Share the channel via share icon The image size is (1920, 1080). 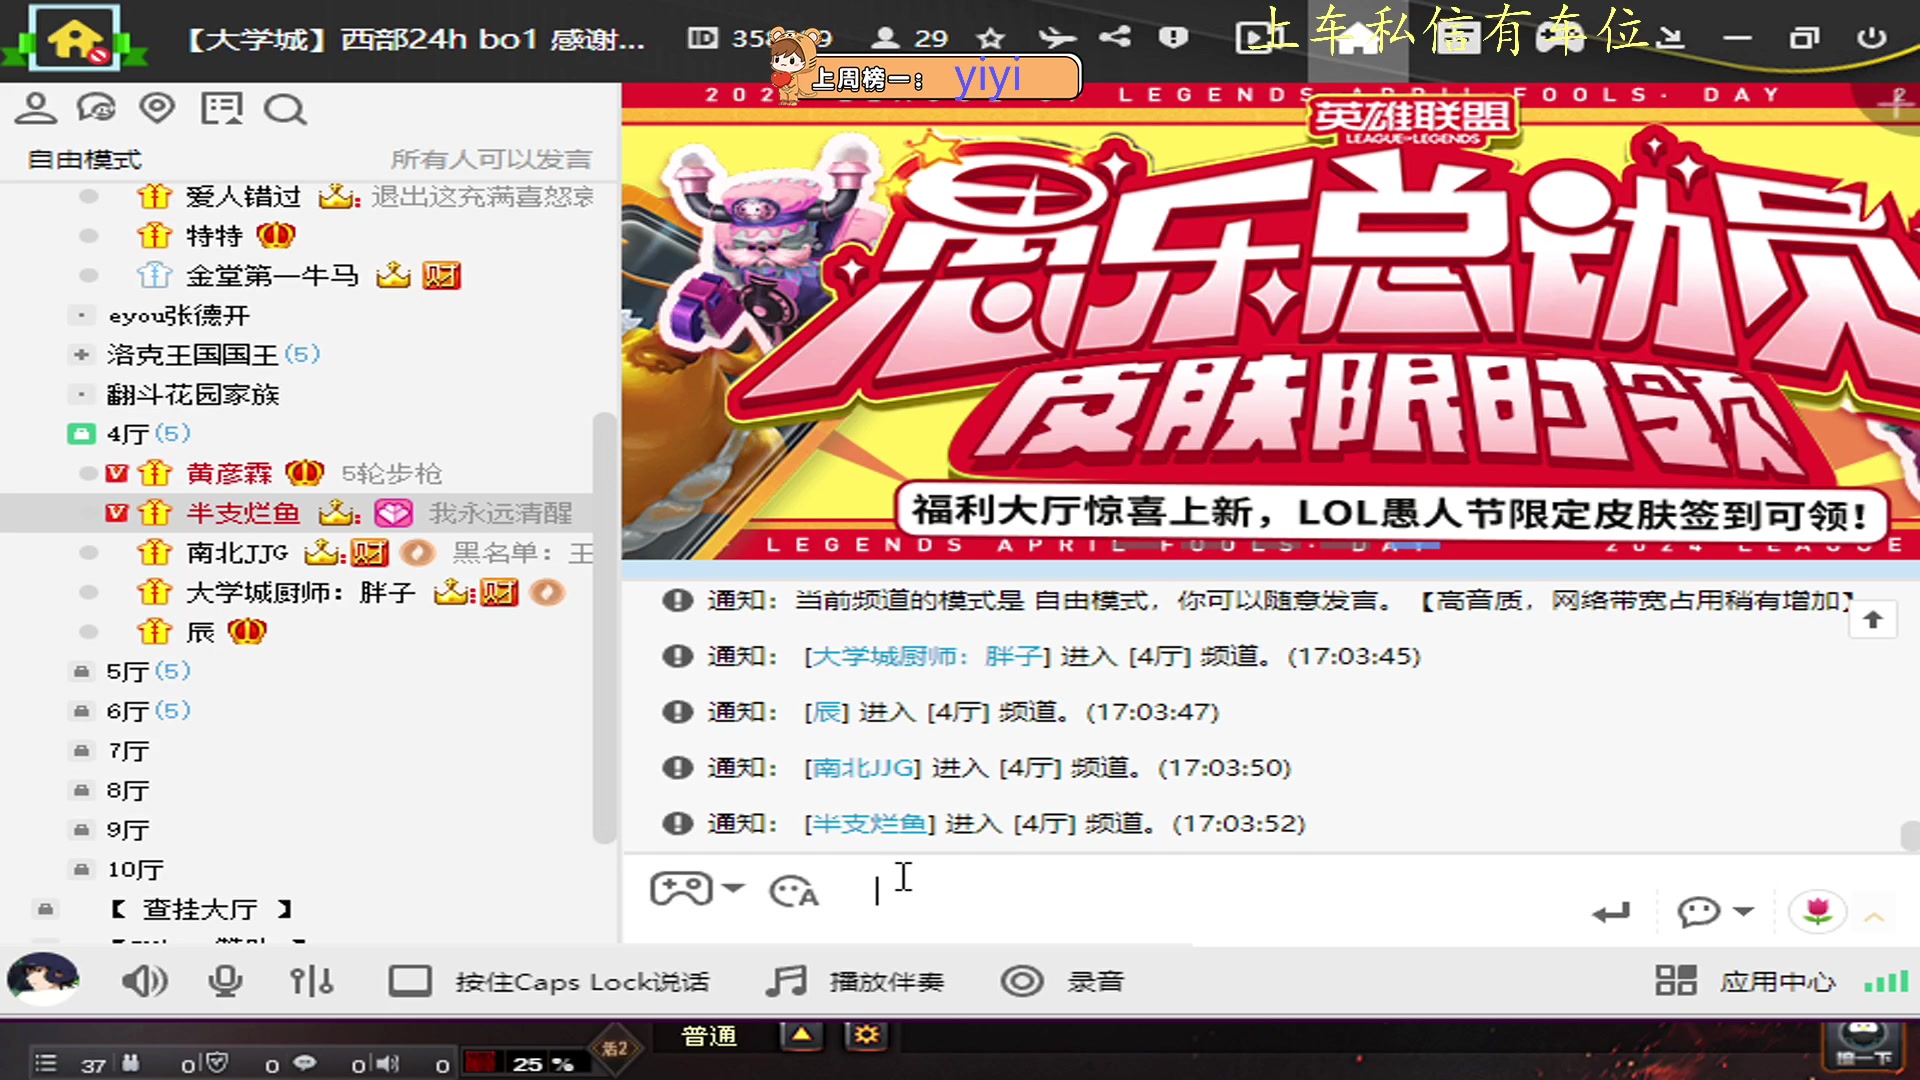(1115, 38)
